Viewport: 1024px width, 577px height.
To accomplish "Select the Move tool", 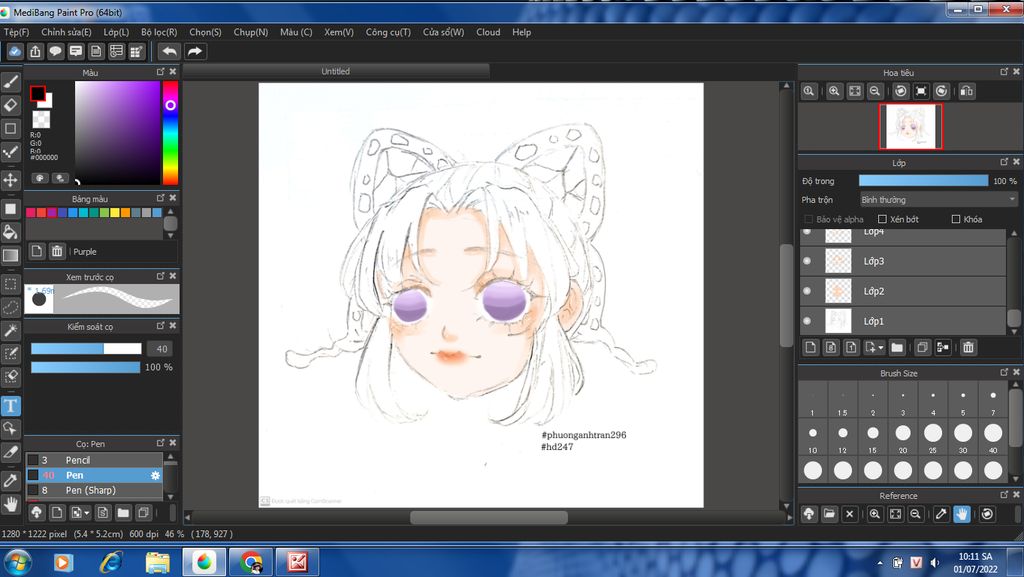I will tap(10, 180).
